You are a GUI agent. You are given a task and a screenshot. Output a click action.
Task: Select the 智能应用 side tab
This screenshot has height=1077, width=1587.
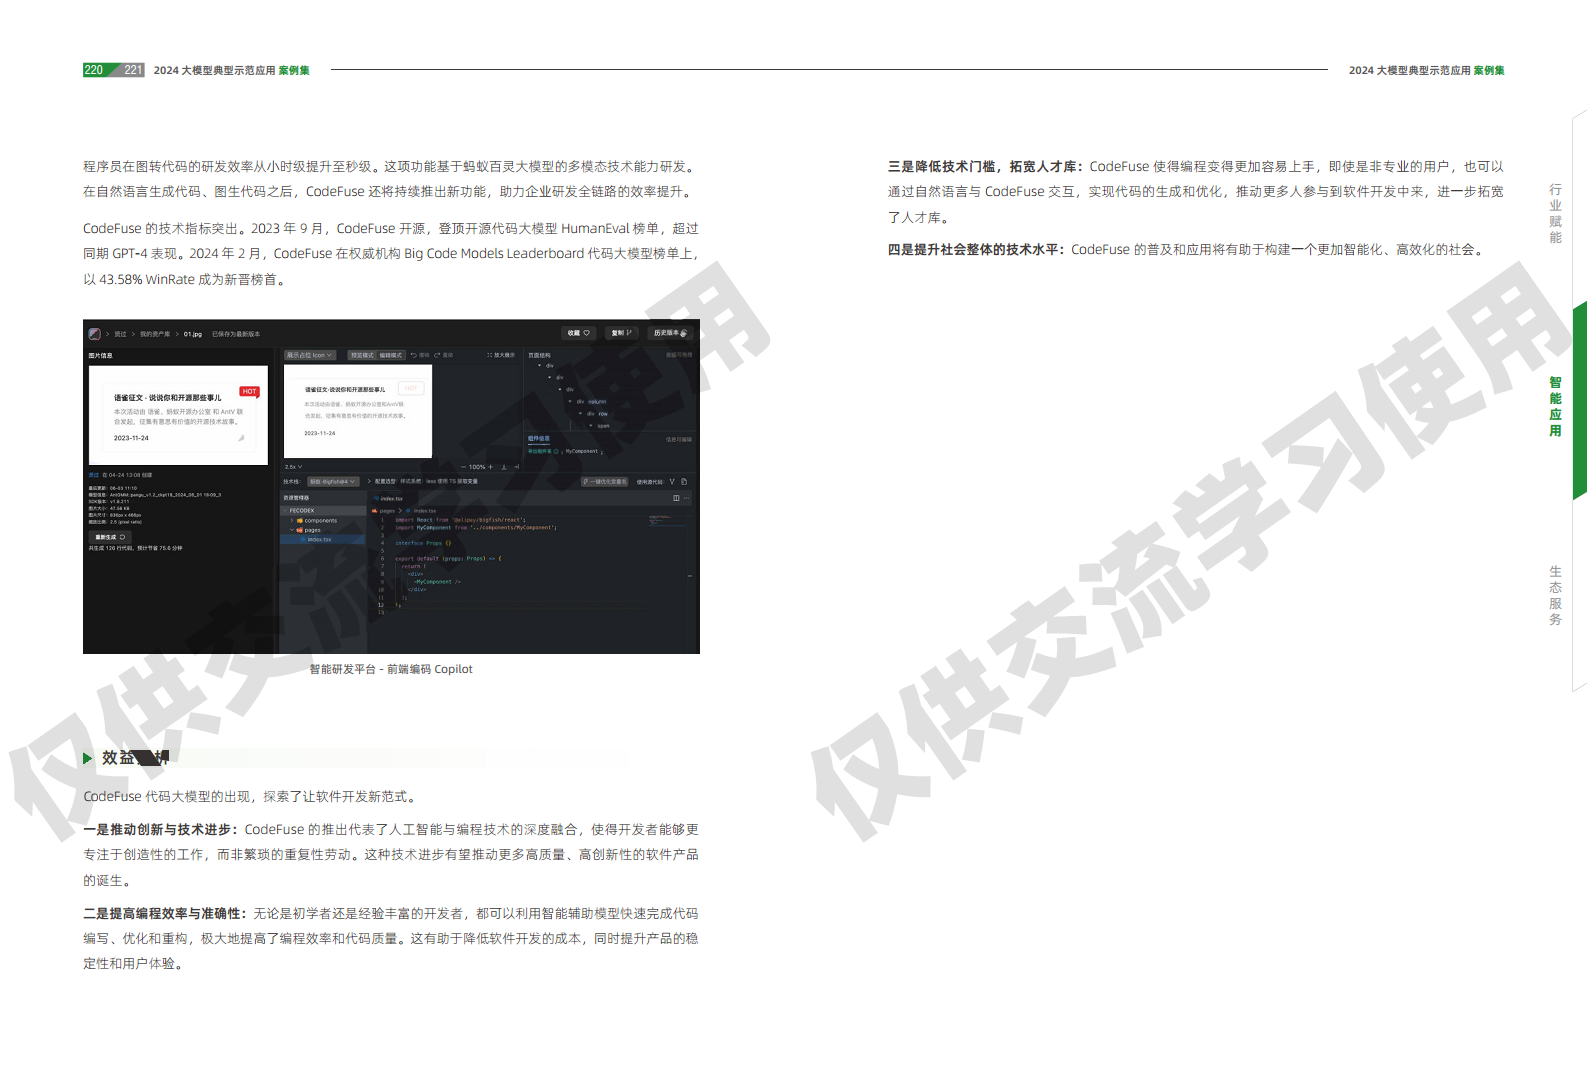point(1555,406)
